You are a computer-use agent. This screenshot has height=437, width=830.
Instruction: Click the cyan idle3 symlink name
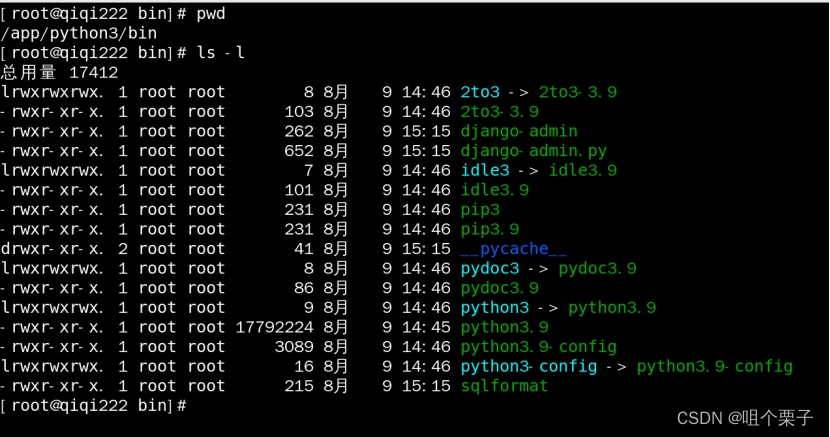point(485,170)
